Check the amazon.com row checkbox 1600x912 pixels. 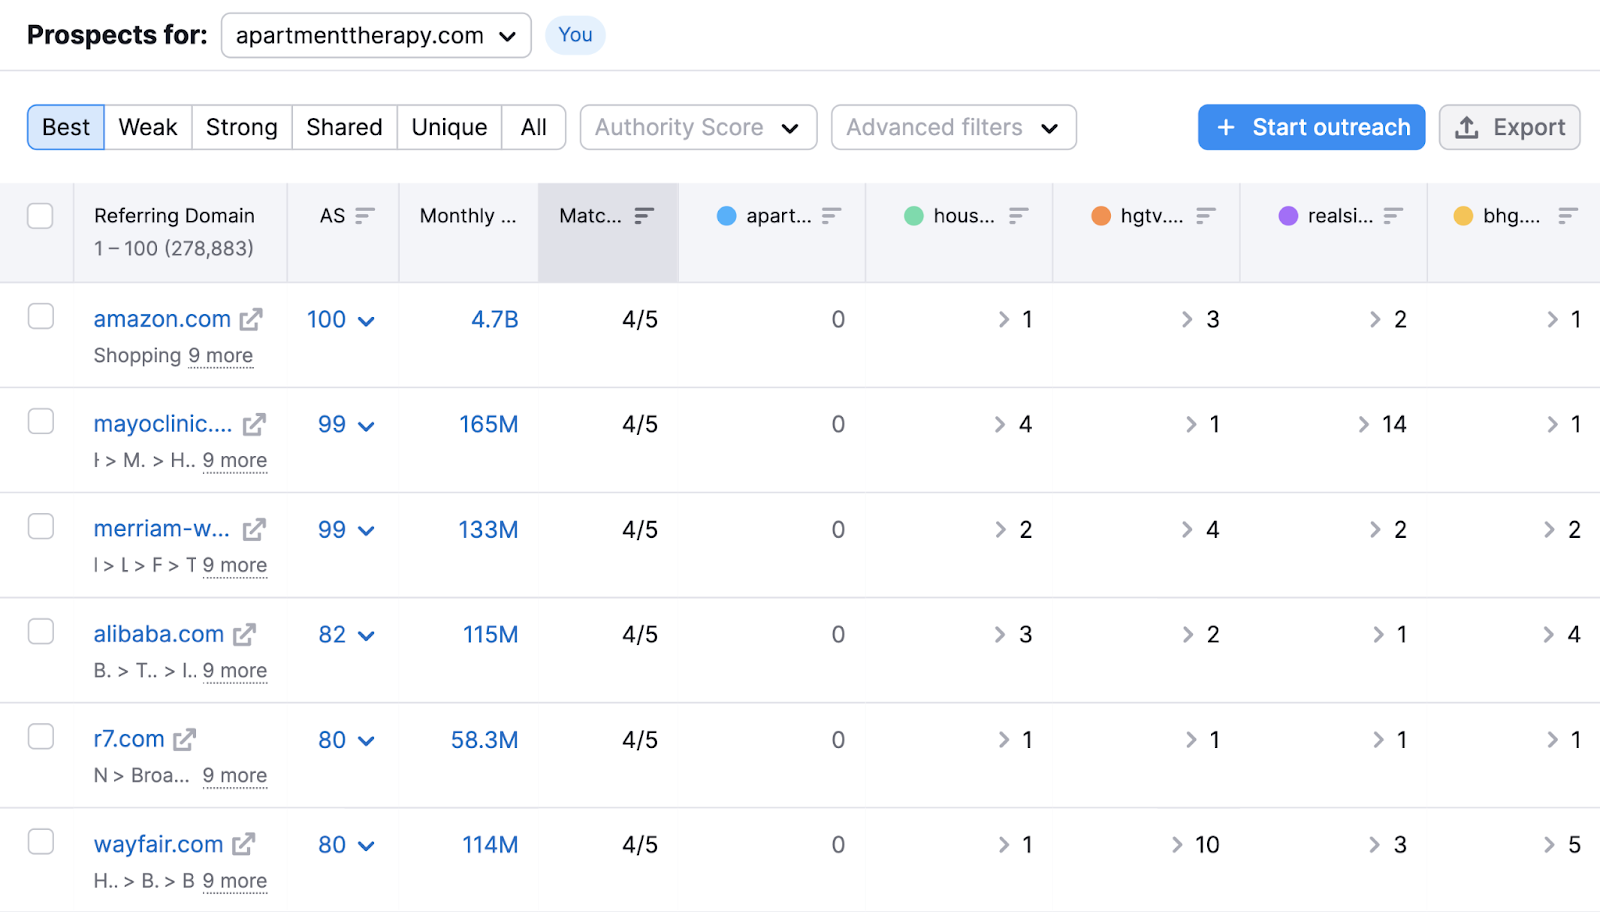(x=40, y=316)
